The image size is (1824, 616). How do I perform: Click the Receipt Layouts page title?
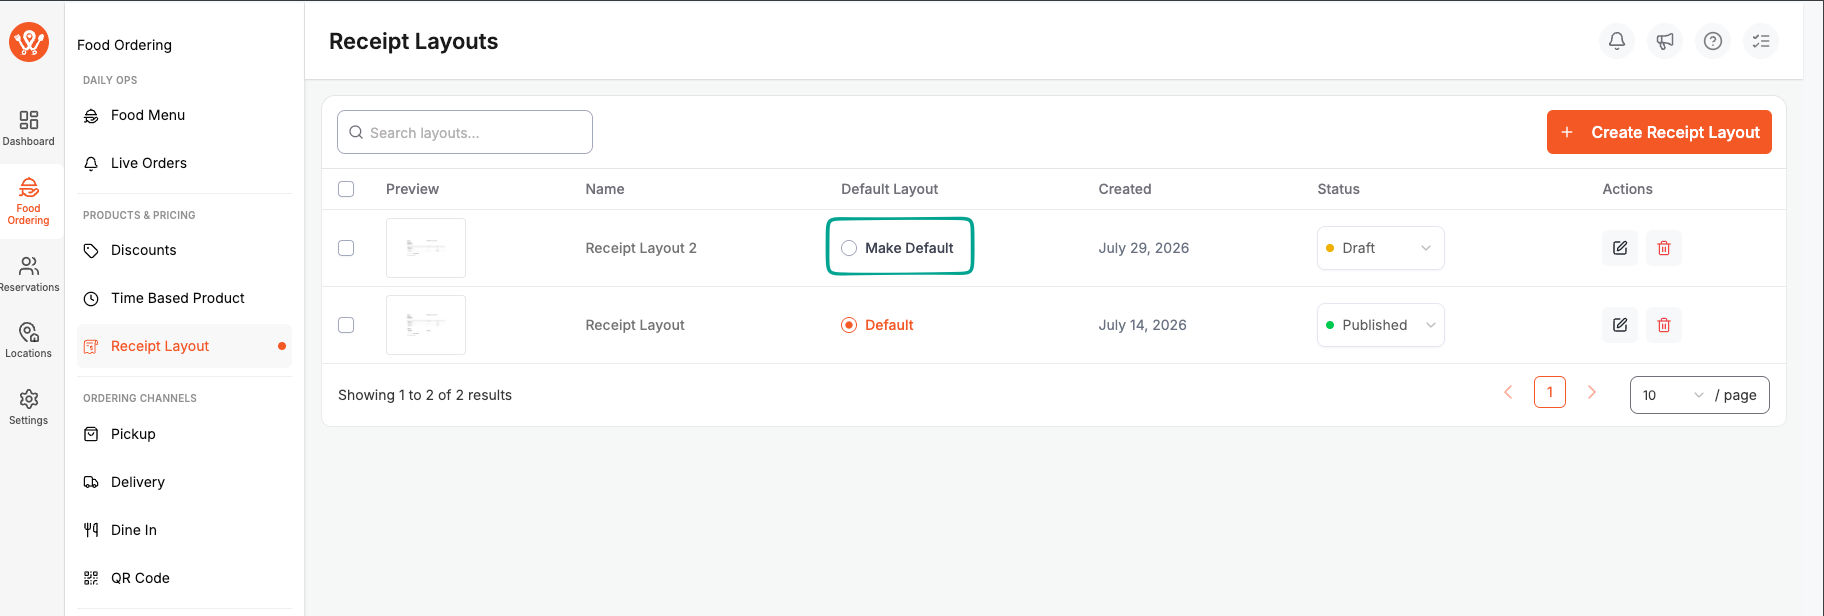[413, 41]
